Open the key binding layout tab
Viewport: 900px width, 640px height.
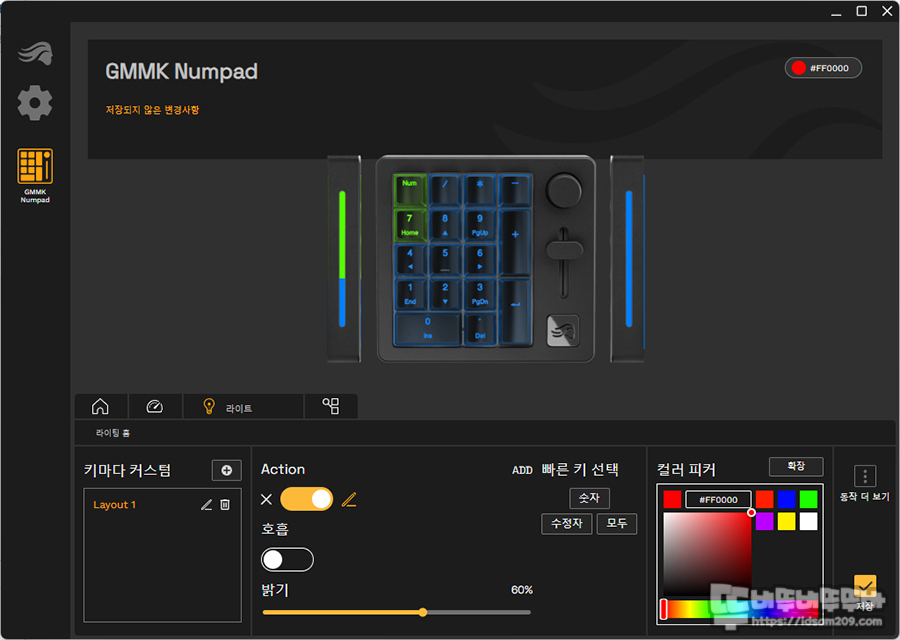331,406
